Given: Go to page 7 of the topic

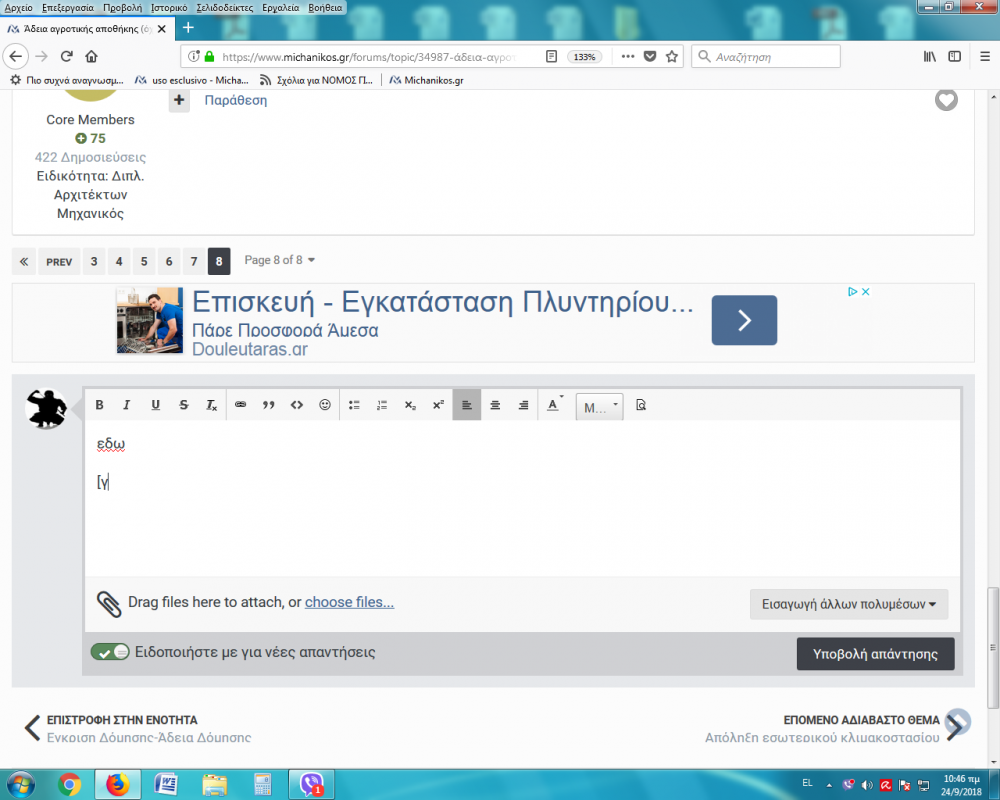Looking at the screenshot, I should click(194, 262).
